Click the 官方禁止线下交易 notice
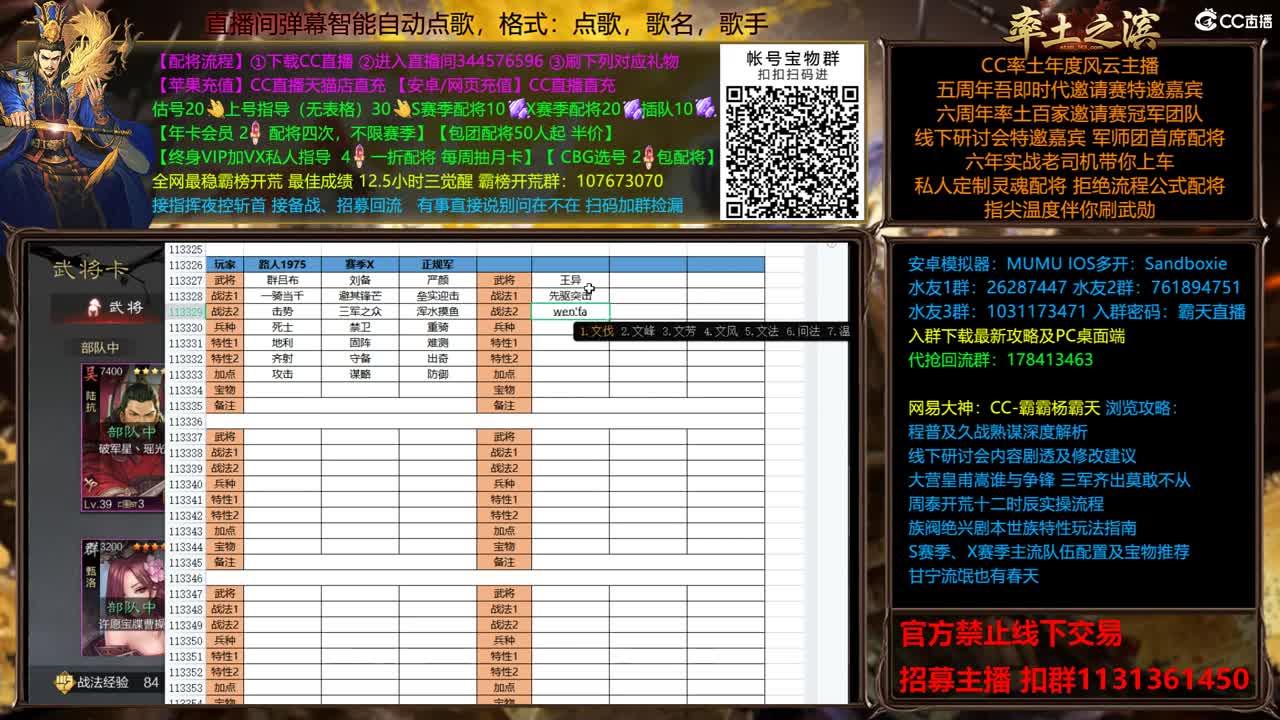Viewport: 1280px width, 720px height. 1011,634
